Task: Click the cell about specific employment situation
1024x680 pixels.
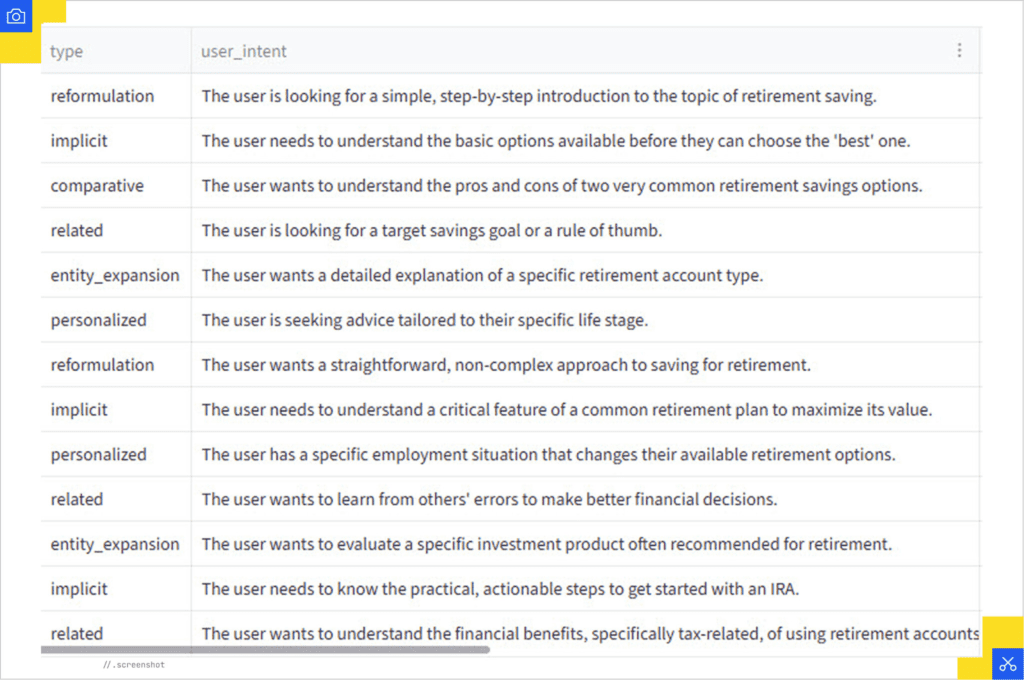Action: click(x=548, y=454)
